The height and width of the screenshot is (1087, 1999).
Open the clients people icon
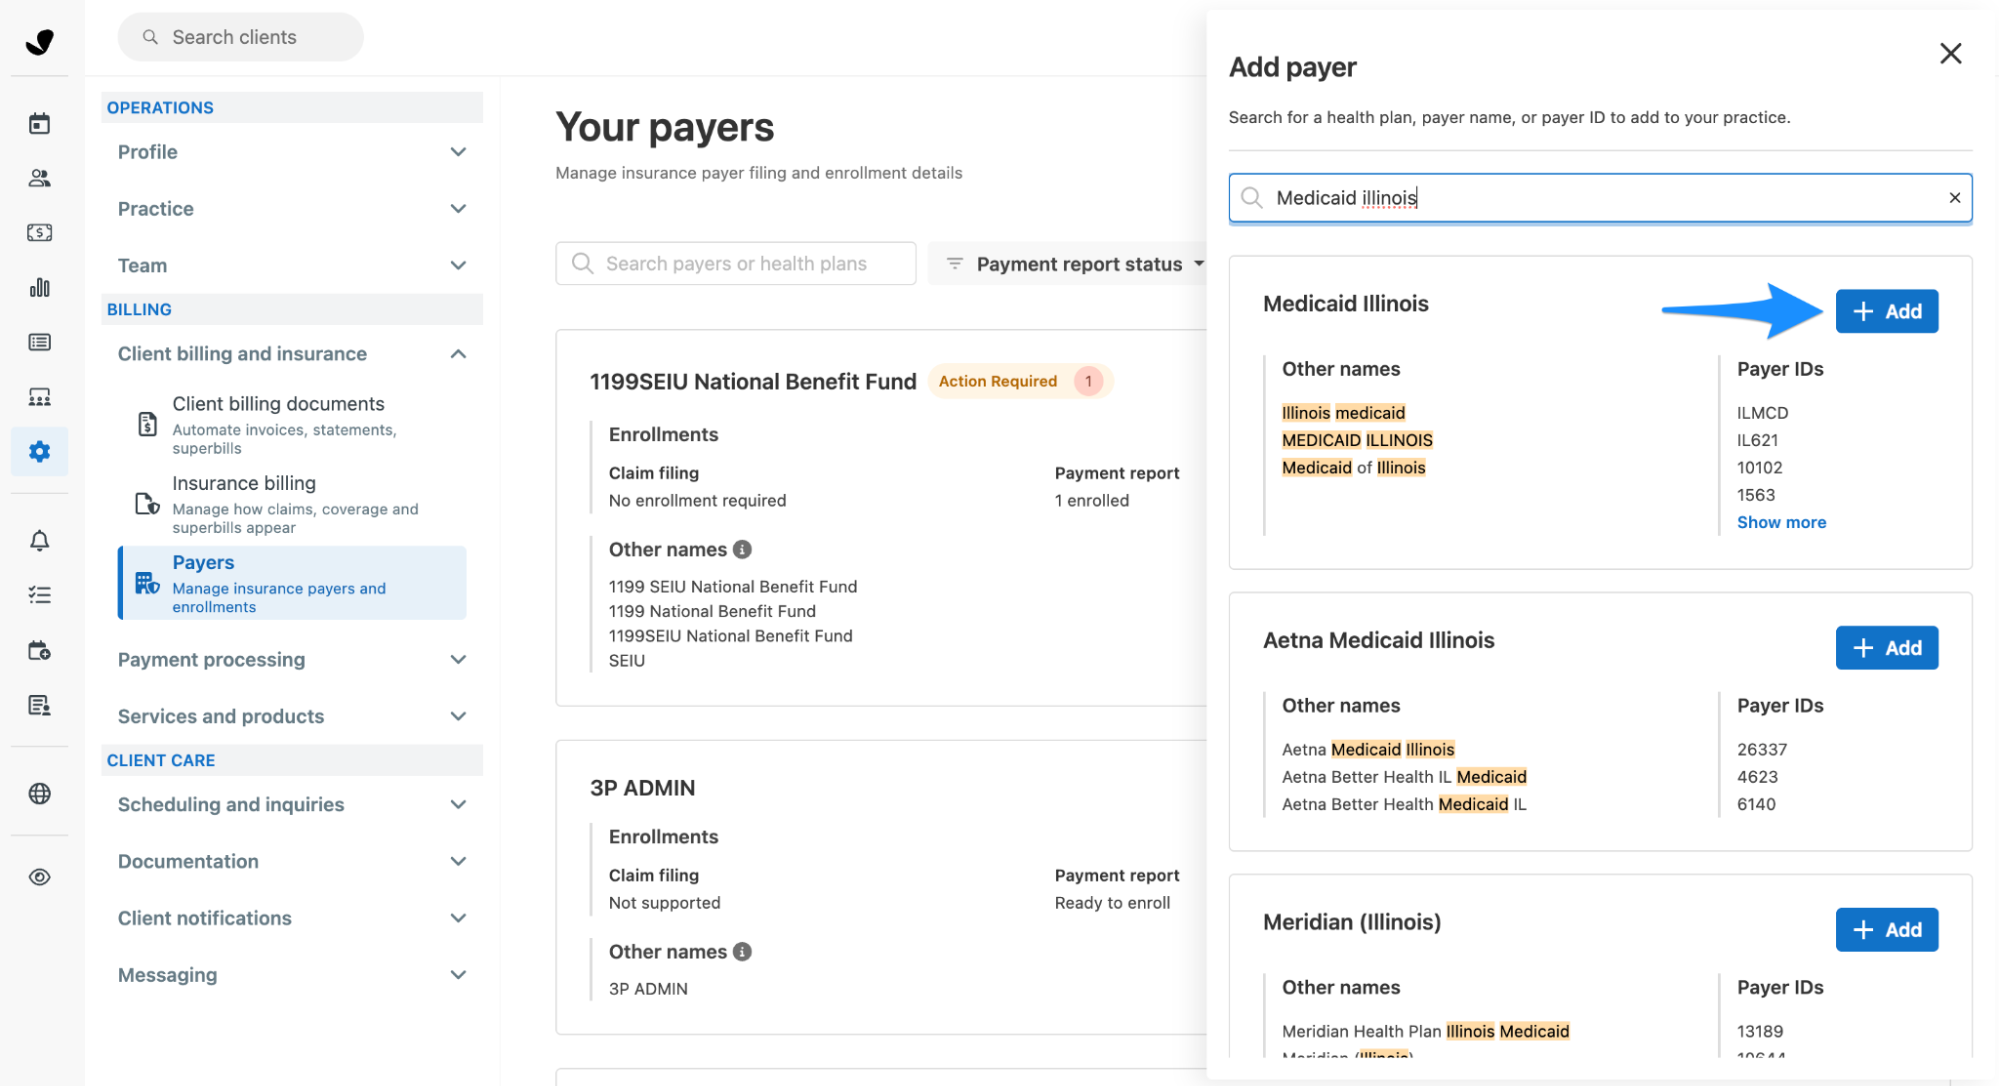(x=39, y=178)
